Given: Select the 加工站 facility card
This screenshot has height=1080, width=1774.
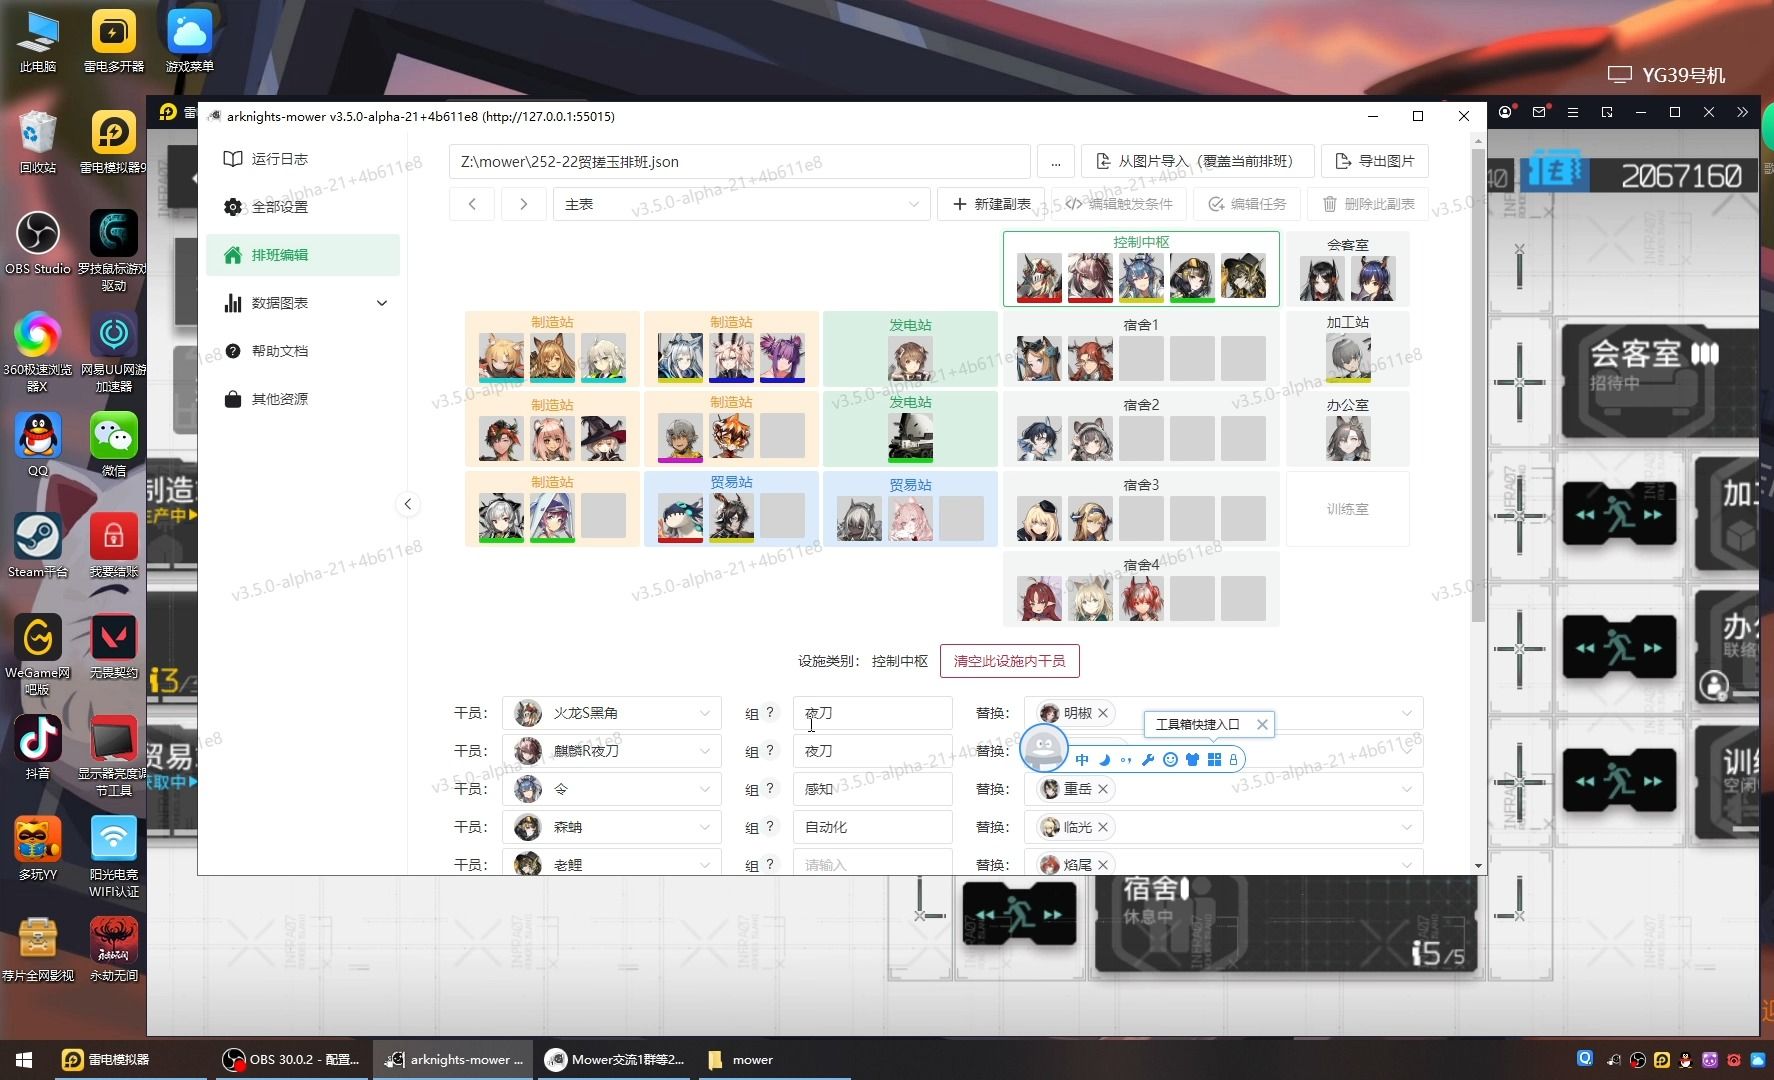Looking at the screenshot, I should click(1347, 349).
